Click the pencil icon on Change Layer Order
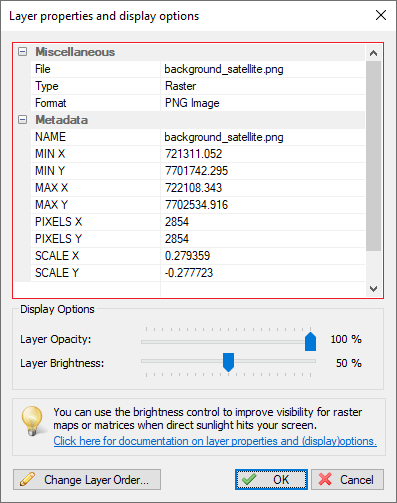Image resolution: width=397 pixels, height=503 pixels. click(27, 480)
